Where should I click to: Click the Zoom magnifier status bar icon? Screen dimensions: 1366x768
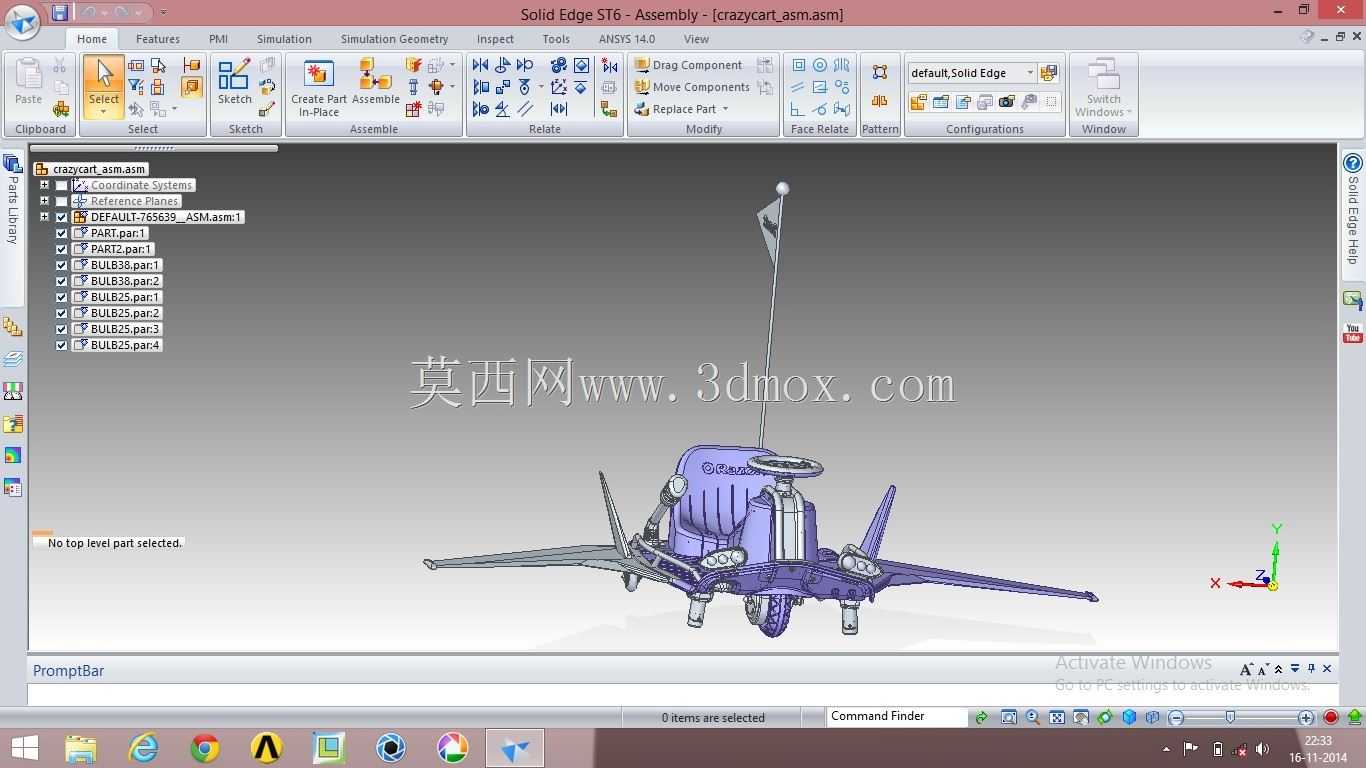(x=1033, y=717)
